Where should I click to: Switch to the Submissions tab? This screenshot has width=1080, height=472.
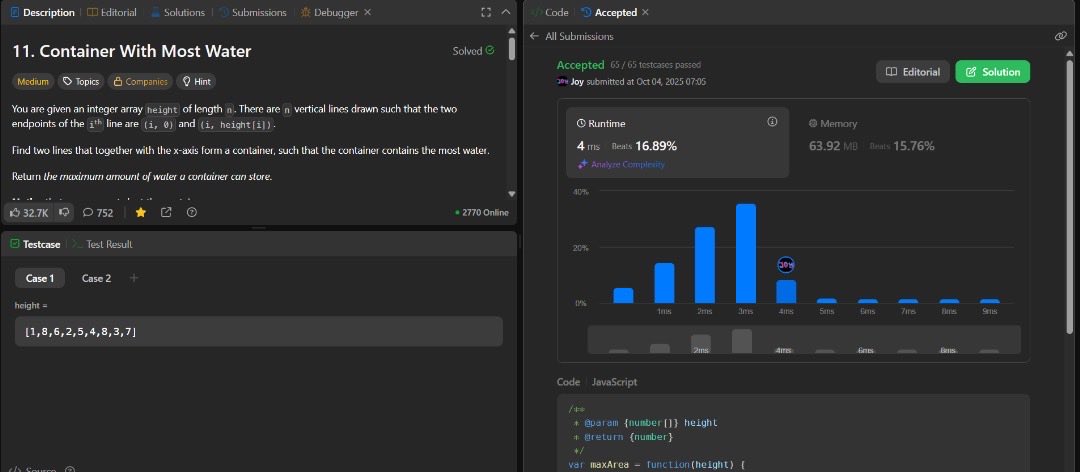click(252, 12)
